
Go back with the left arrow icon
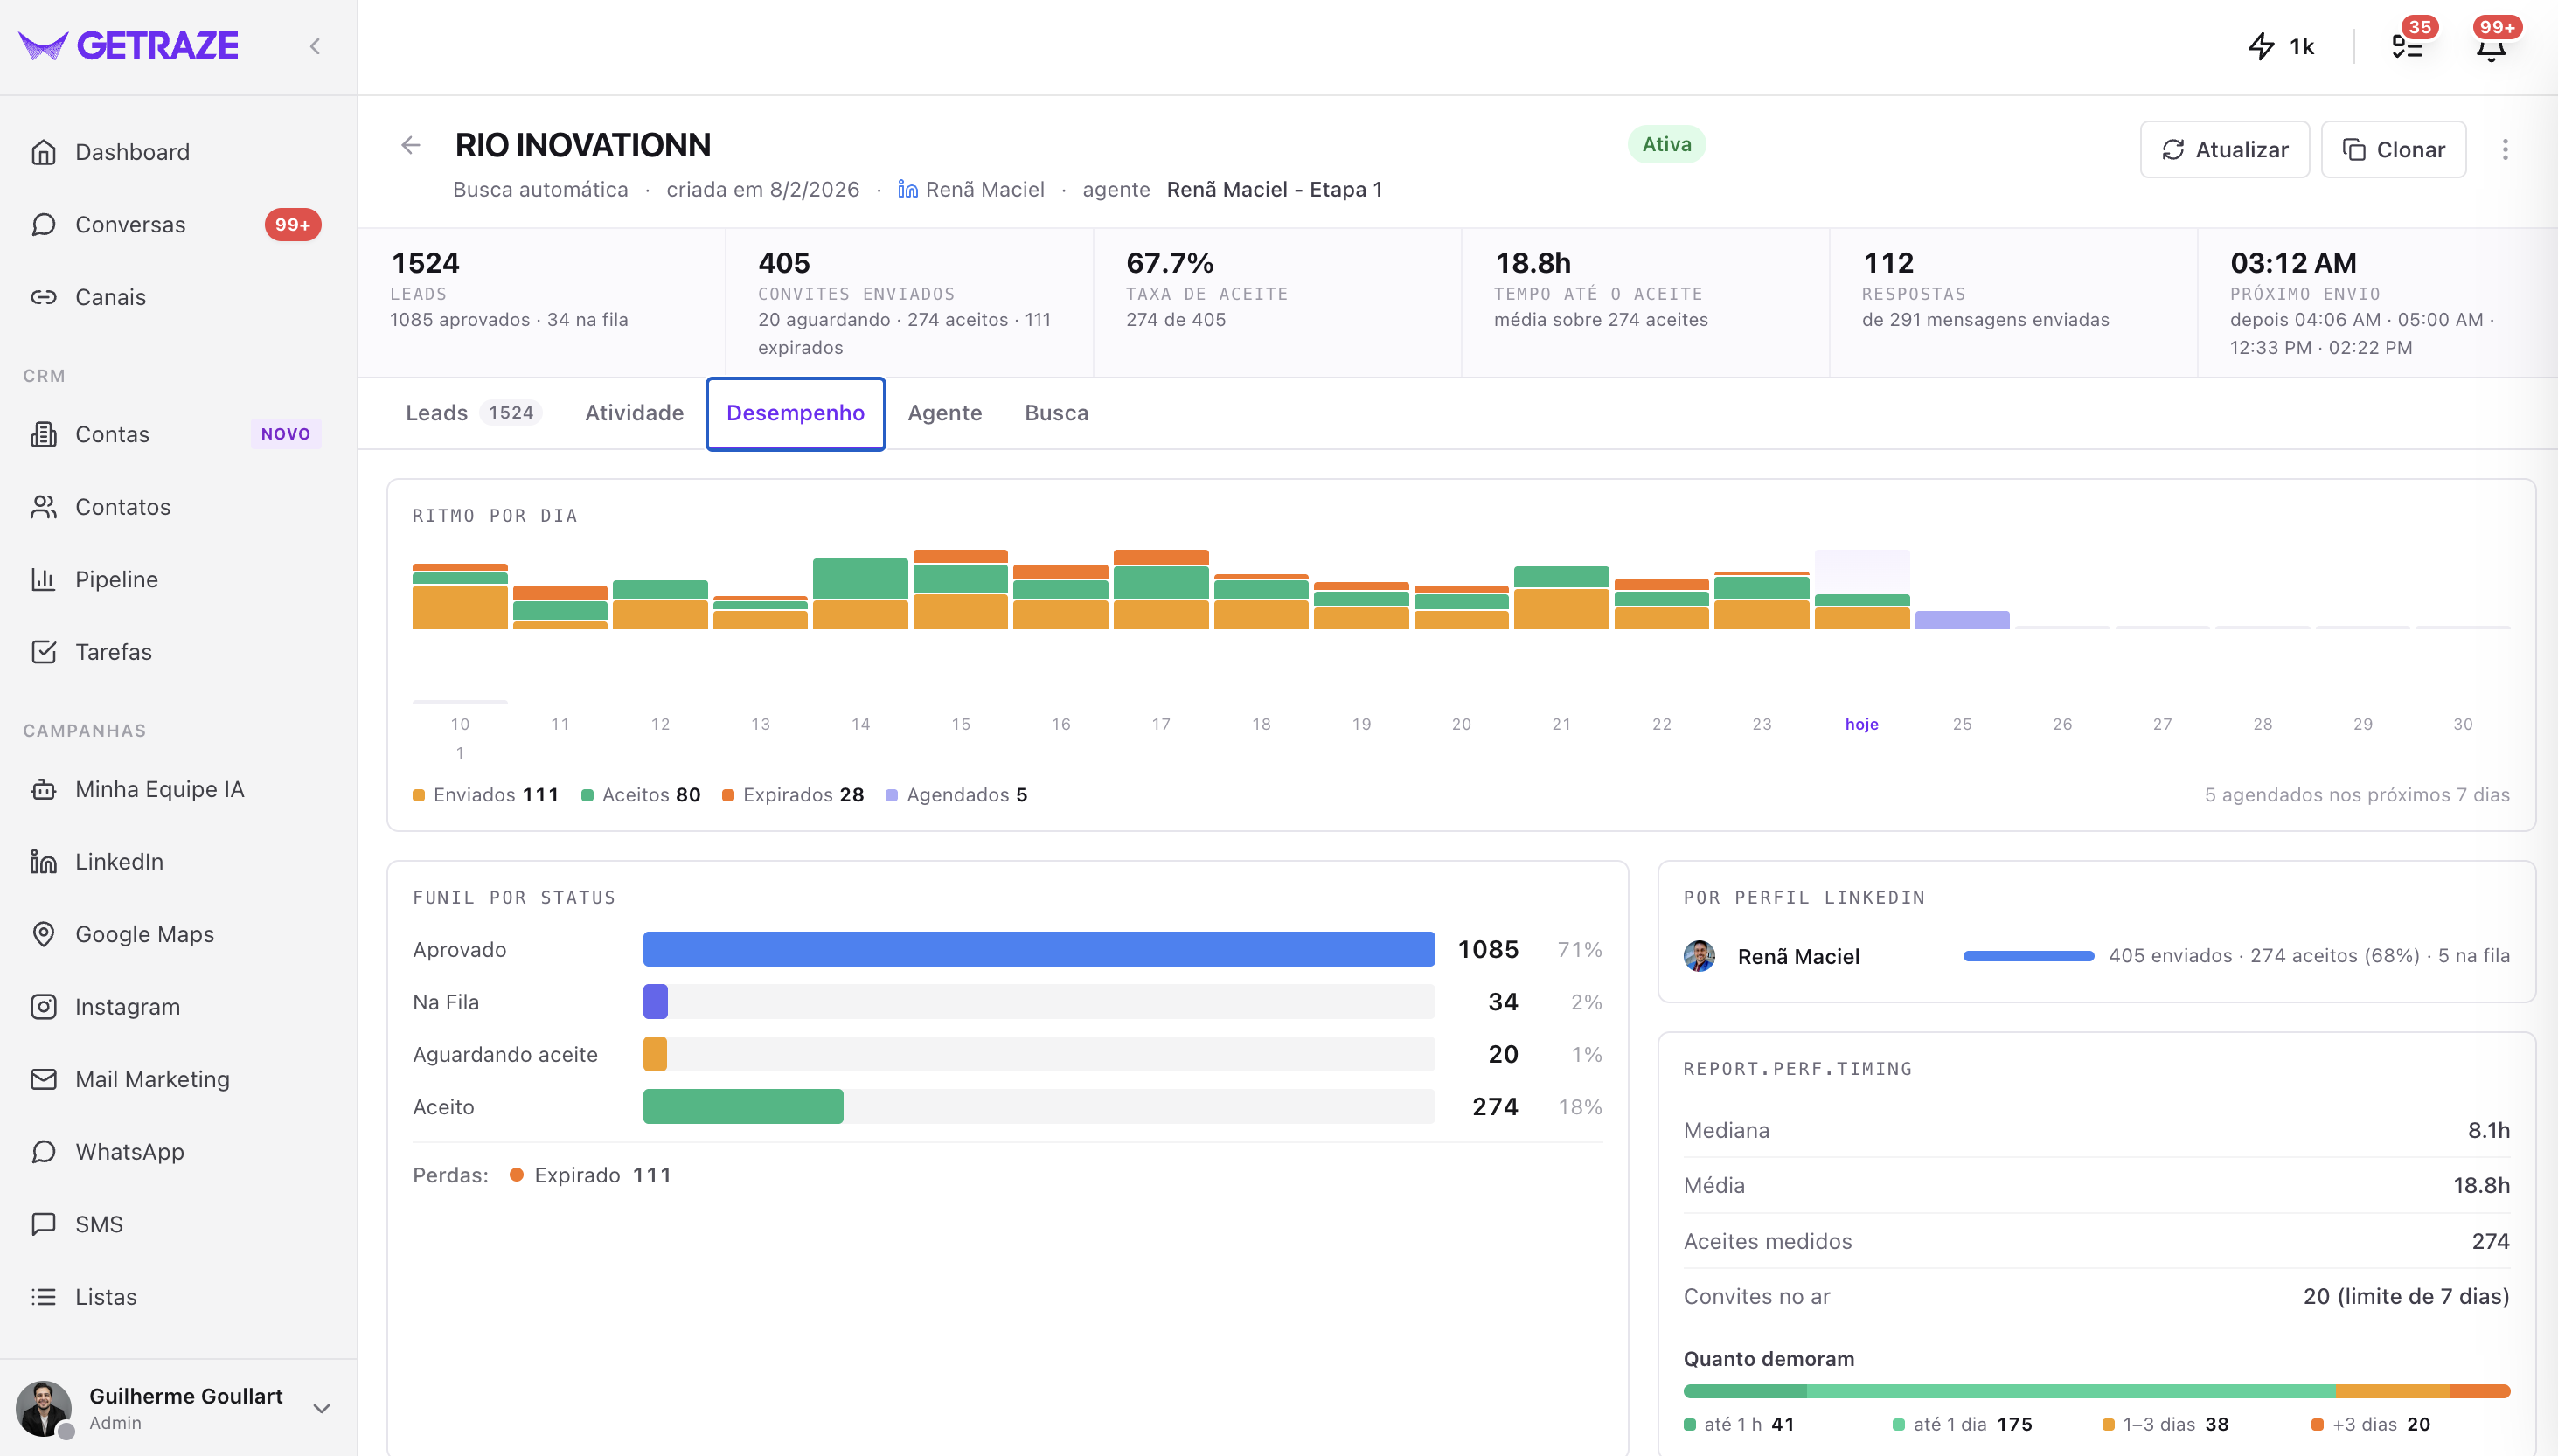[411, 146]
